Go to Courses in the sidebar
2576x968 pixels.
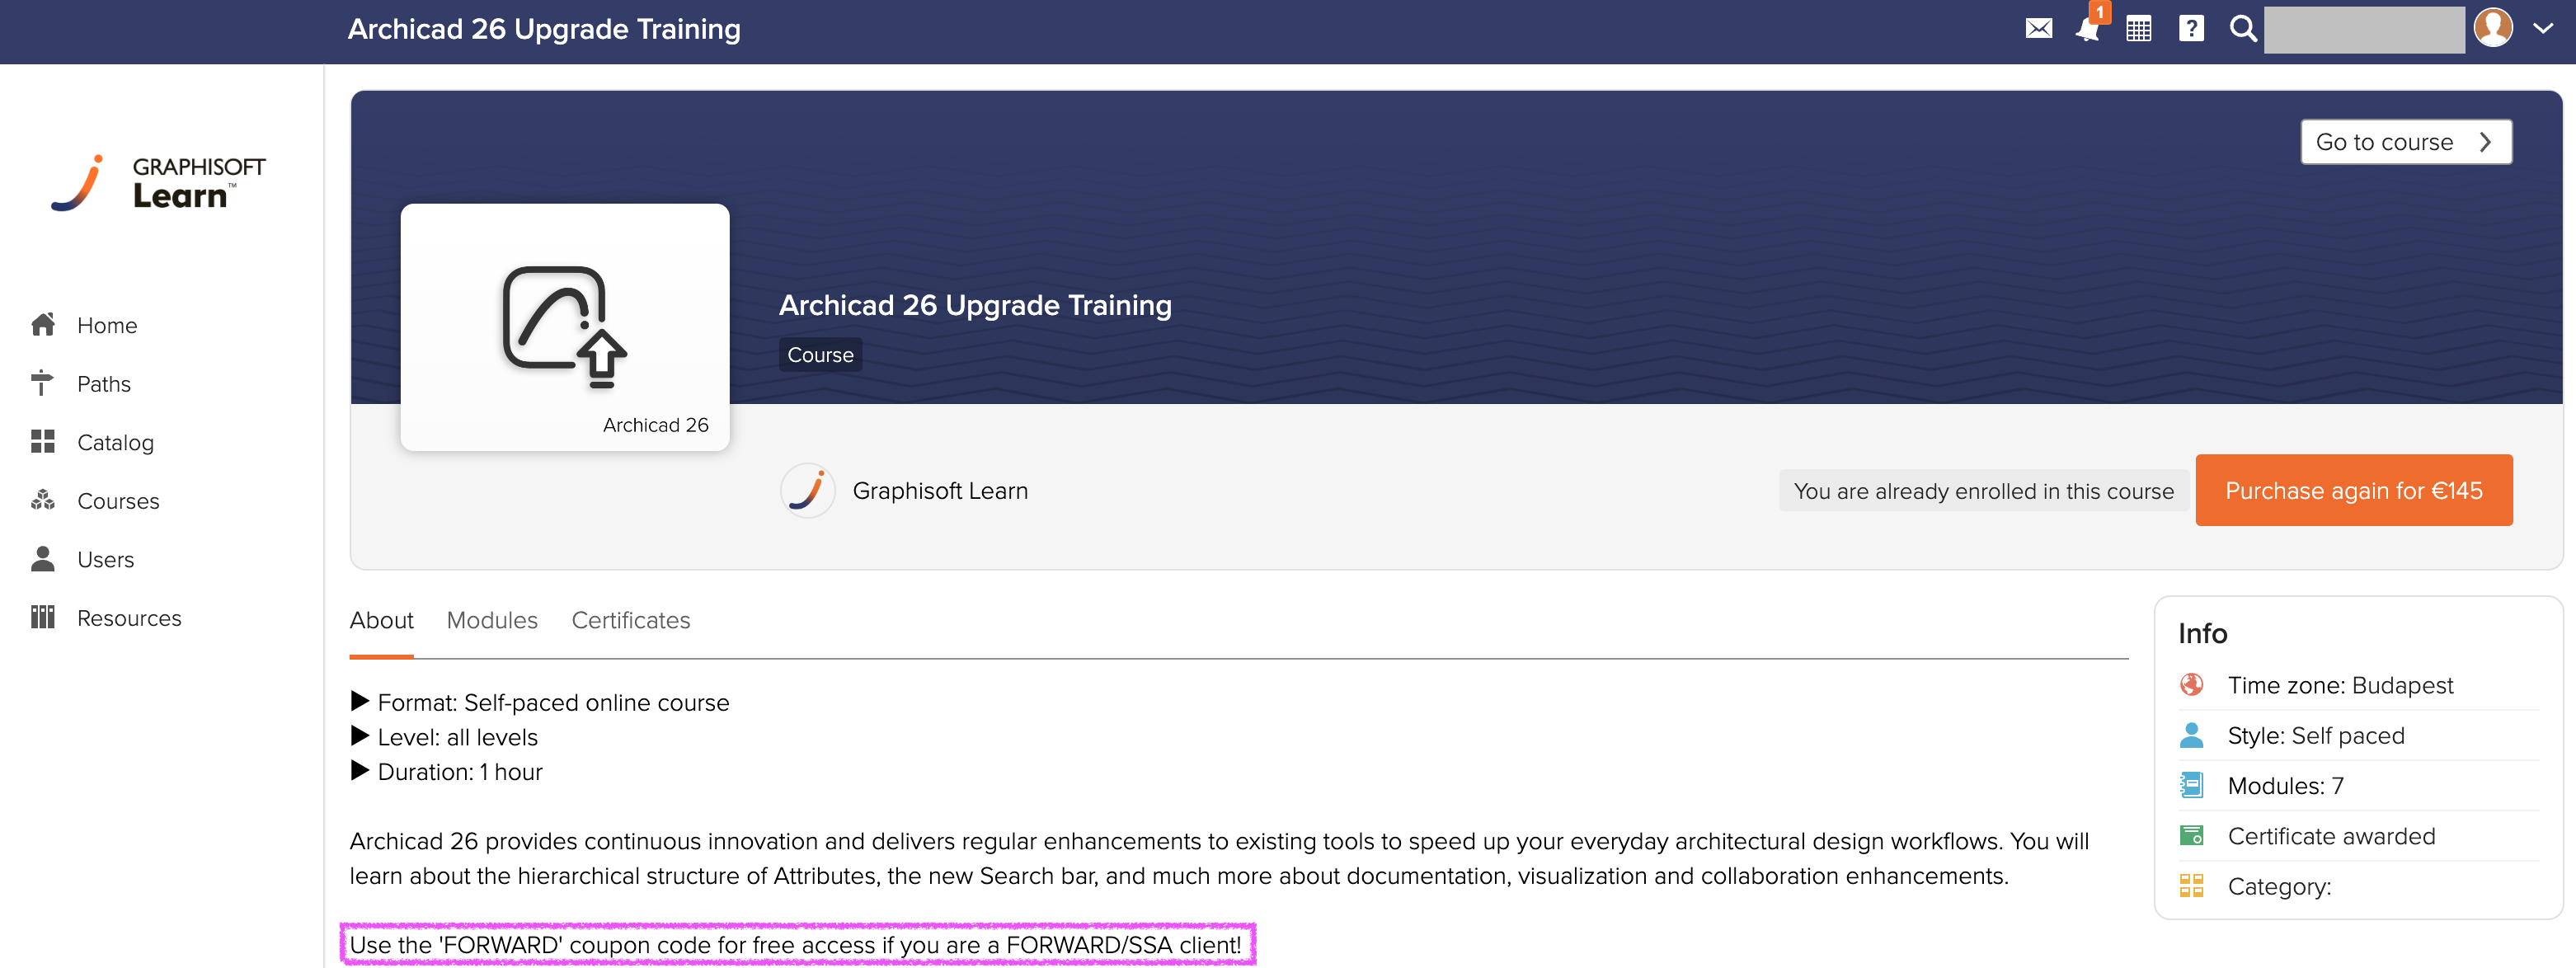point(119,500)
